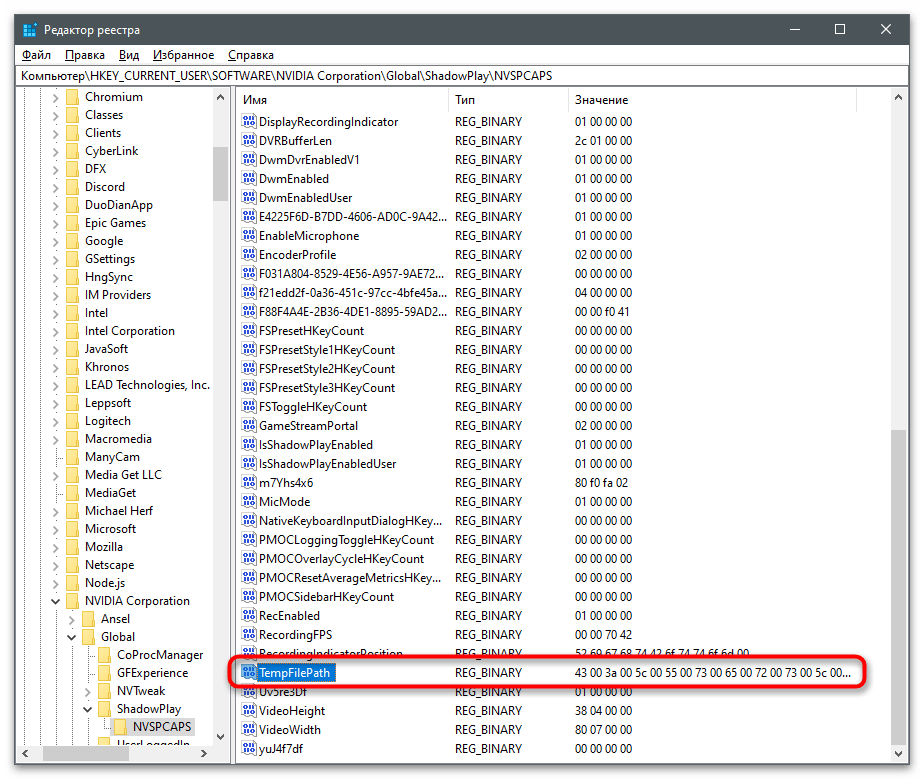924x779 pixels.
Task: Select the ManyCam key
Action: pyautogui.click(x=112, y=457)
